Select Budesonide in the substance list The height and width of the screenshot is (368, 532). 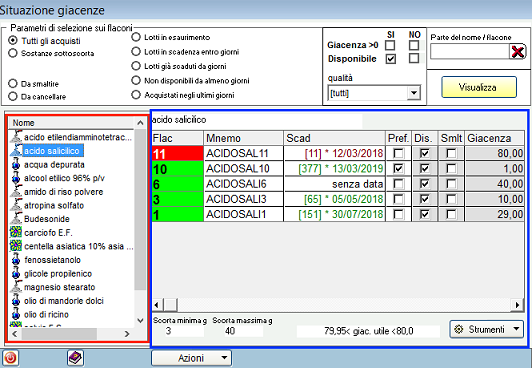click(x=47, y=219)
